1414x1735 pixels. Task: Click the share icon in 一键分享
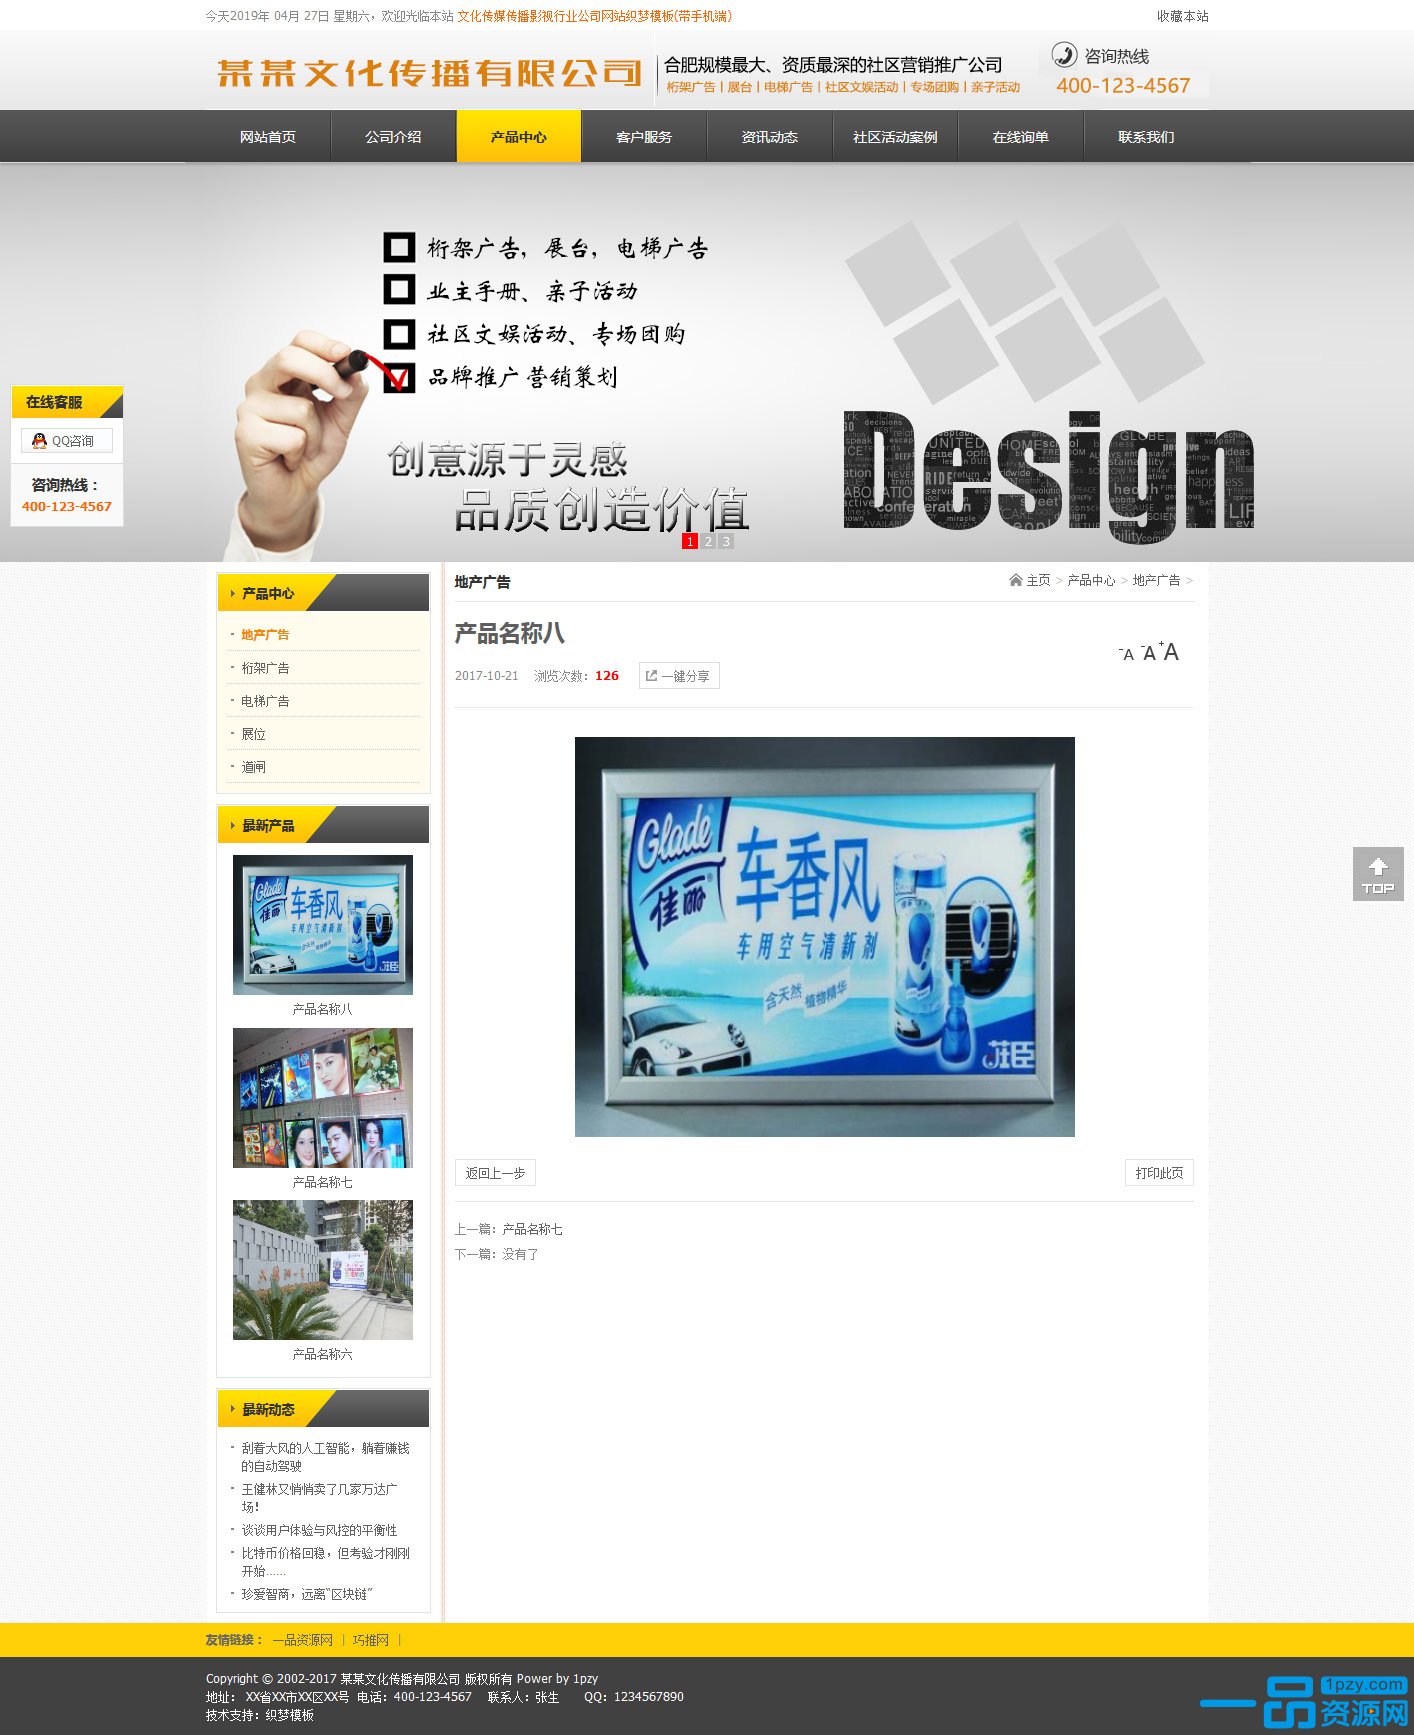coord(651,676)
